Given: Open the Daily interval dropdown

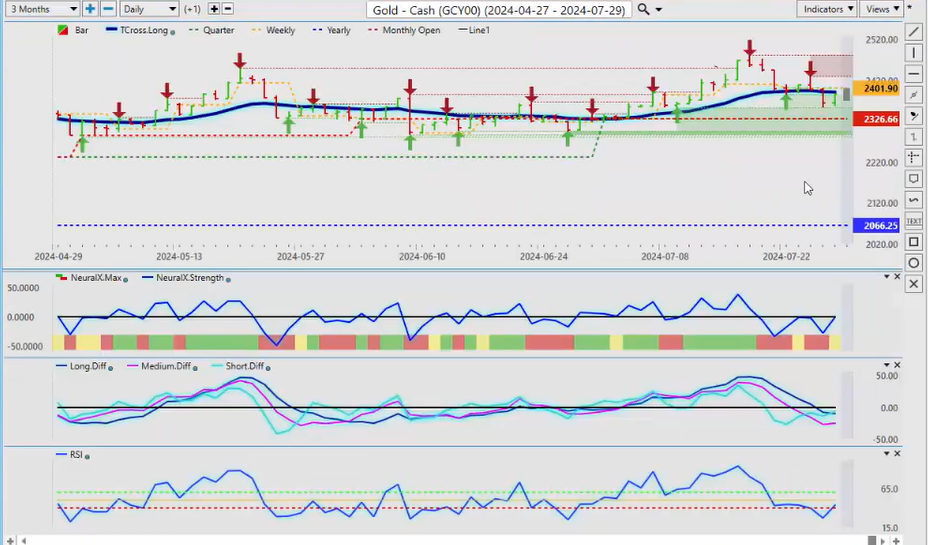Looking at the screenshot, I should point(149,9).
